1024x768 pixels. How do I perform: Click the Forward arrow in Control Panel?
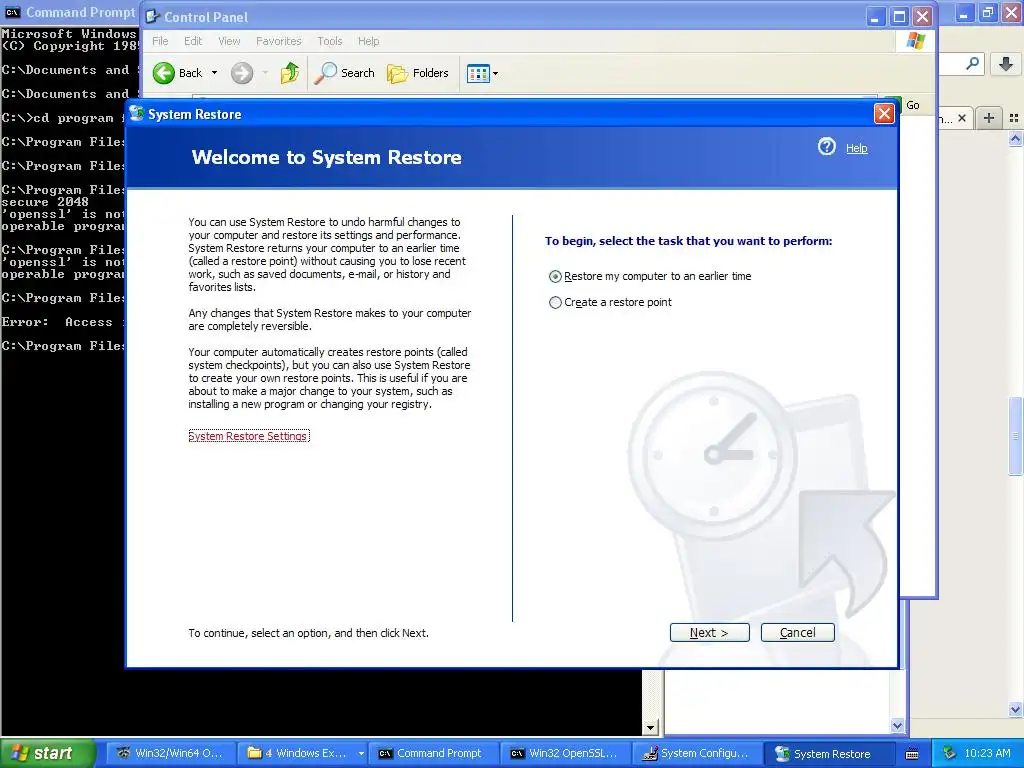pos(242,73)
